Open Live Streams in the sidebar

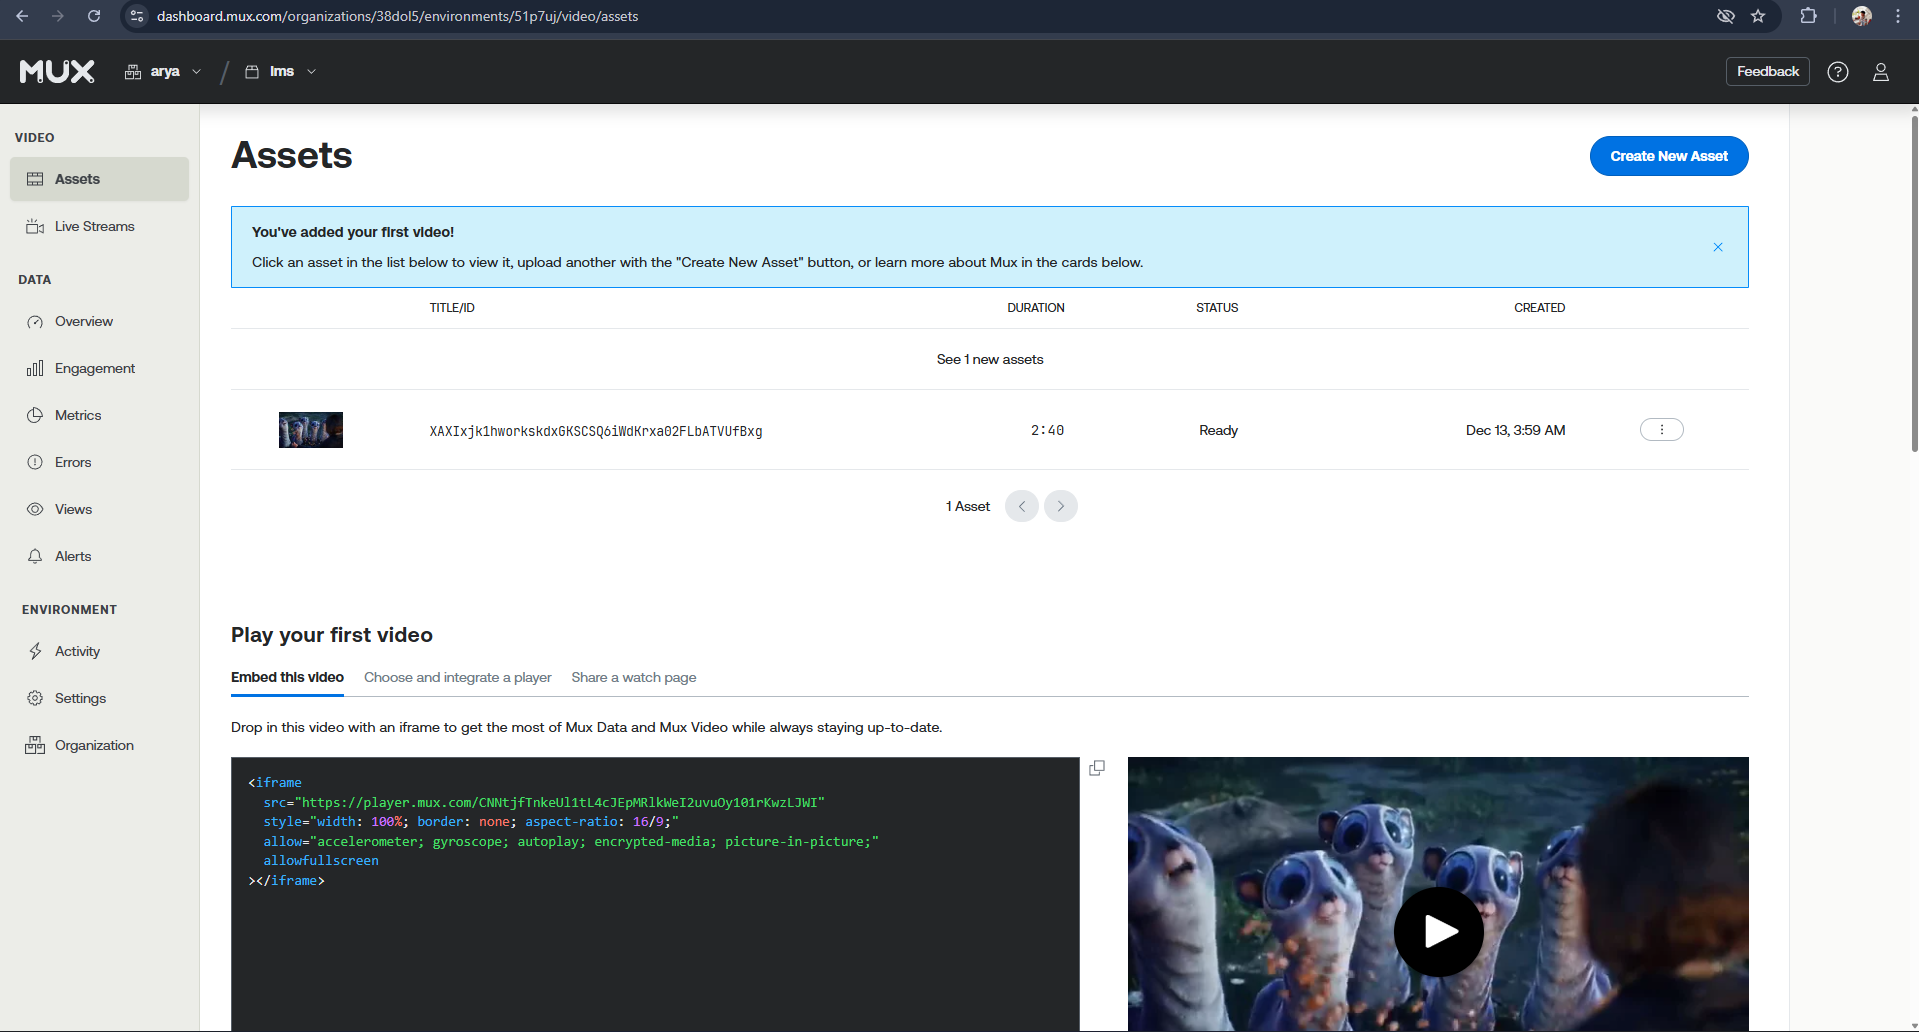pos(94,227)
